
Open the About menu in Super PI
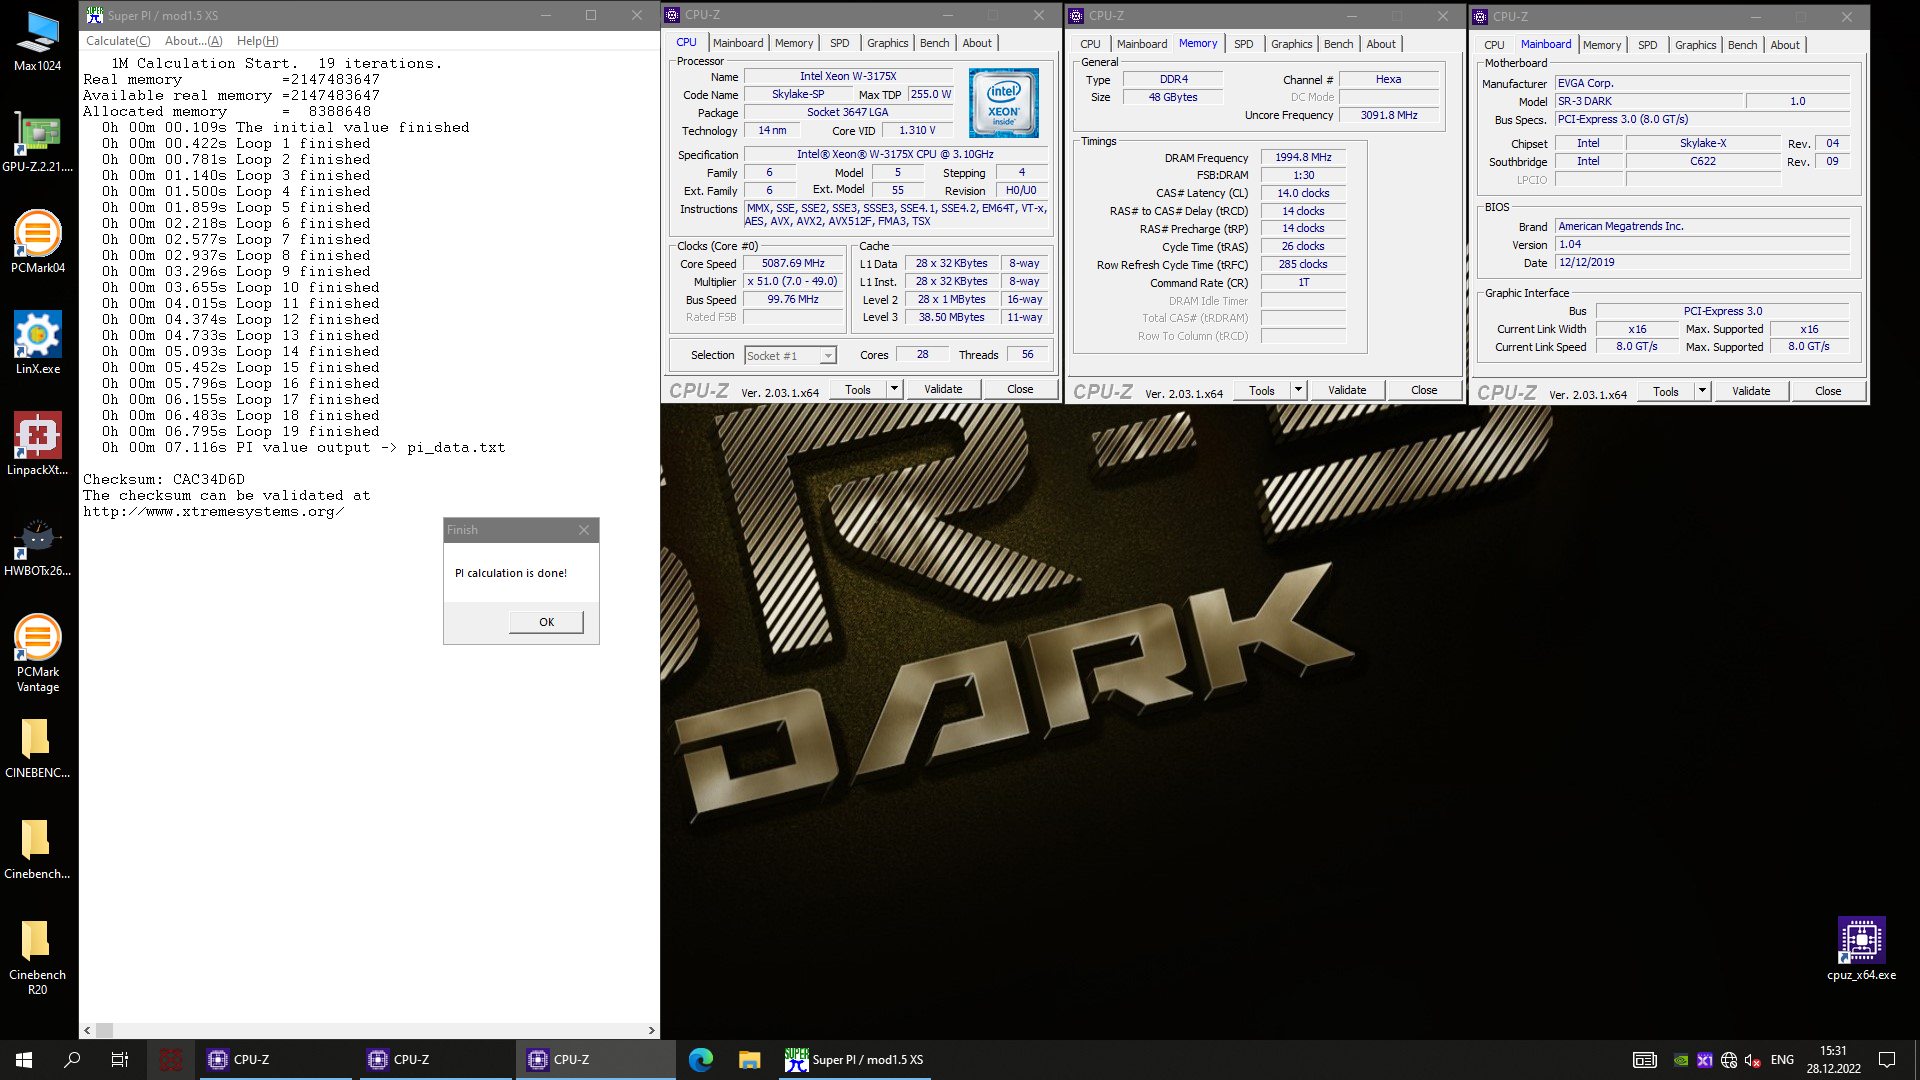pos(193,41)
